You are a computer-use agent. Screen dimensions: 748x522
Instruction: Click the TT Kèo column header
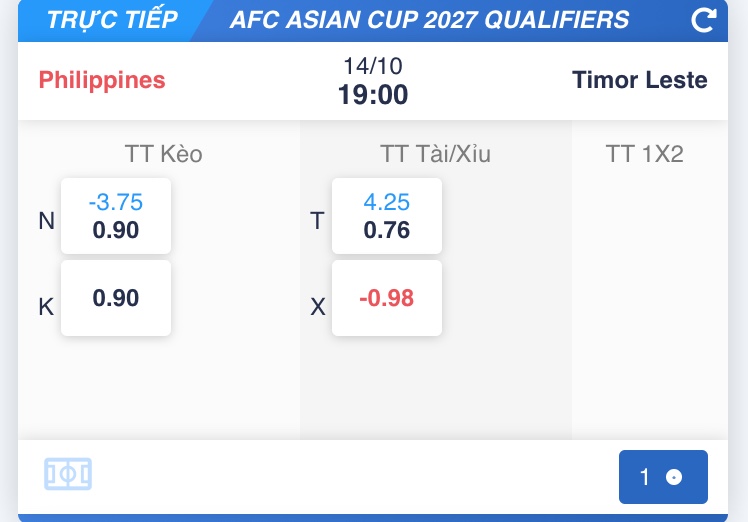pos(163,154)
